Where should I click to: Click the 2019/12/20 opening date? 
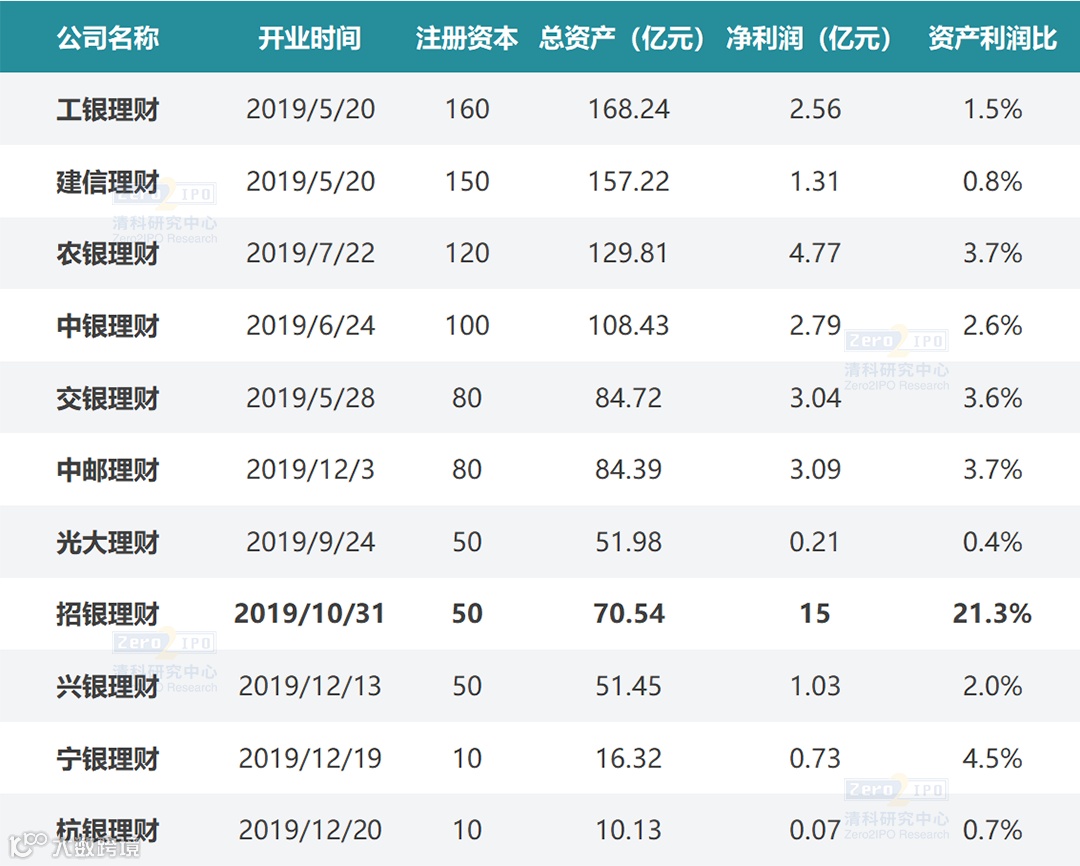pos(310,830)
